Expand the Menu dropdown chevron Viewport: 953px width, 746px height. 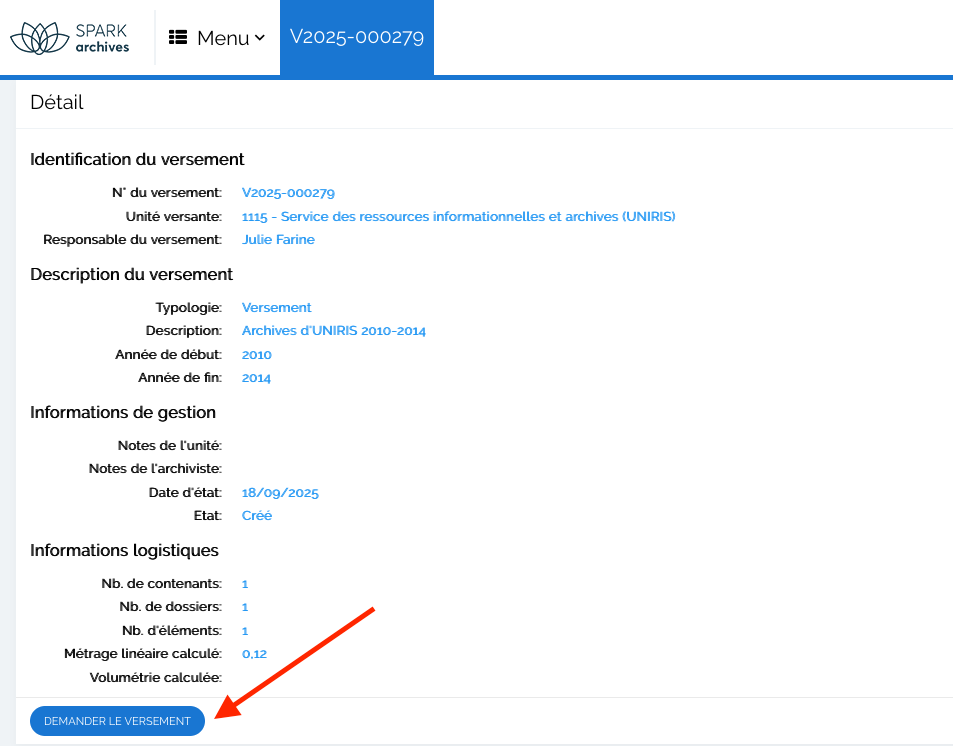tap(260, 38)
